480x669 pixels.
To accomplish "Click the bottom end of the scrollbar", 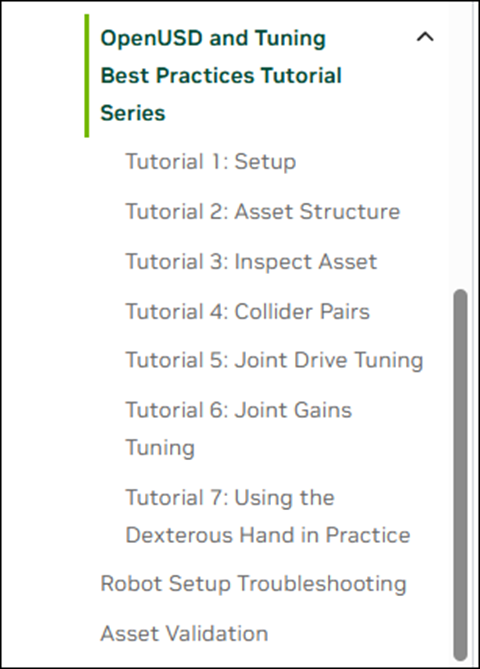I will (460, 656).
